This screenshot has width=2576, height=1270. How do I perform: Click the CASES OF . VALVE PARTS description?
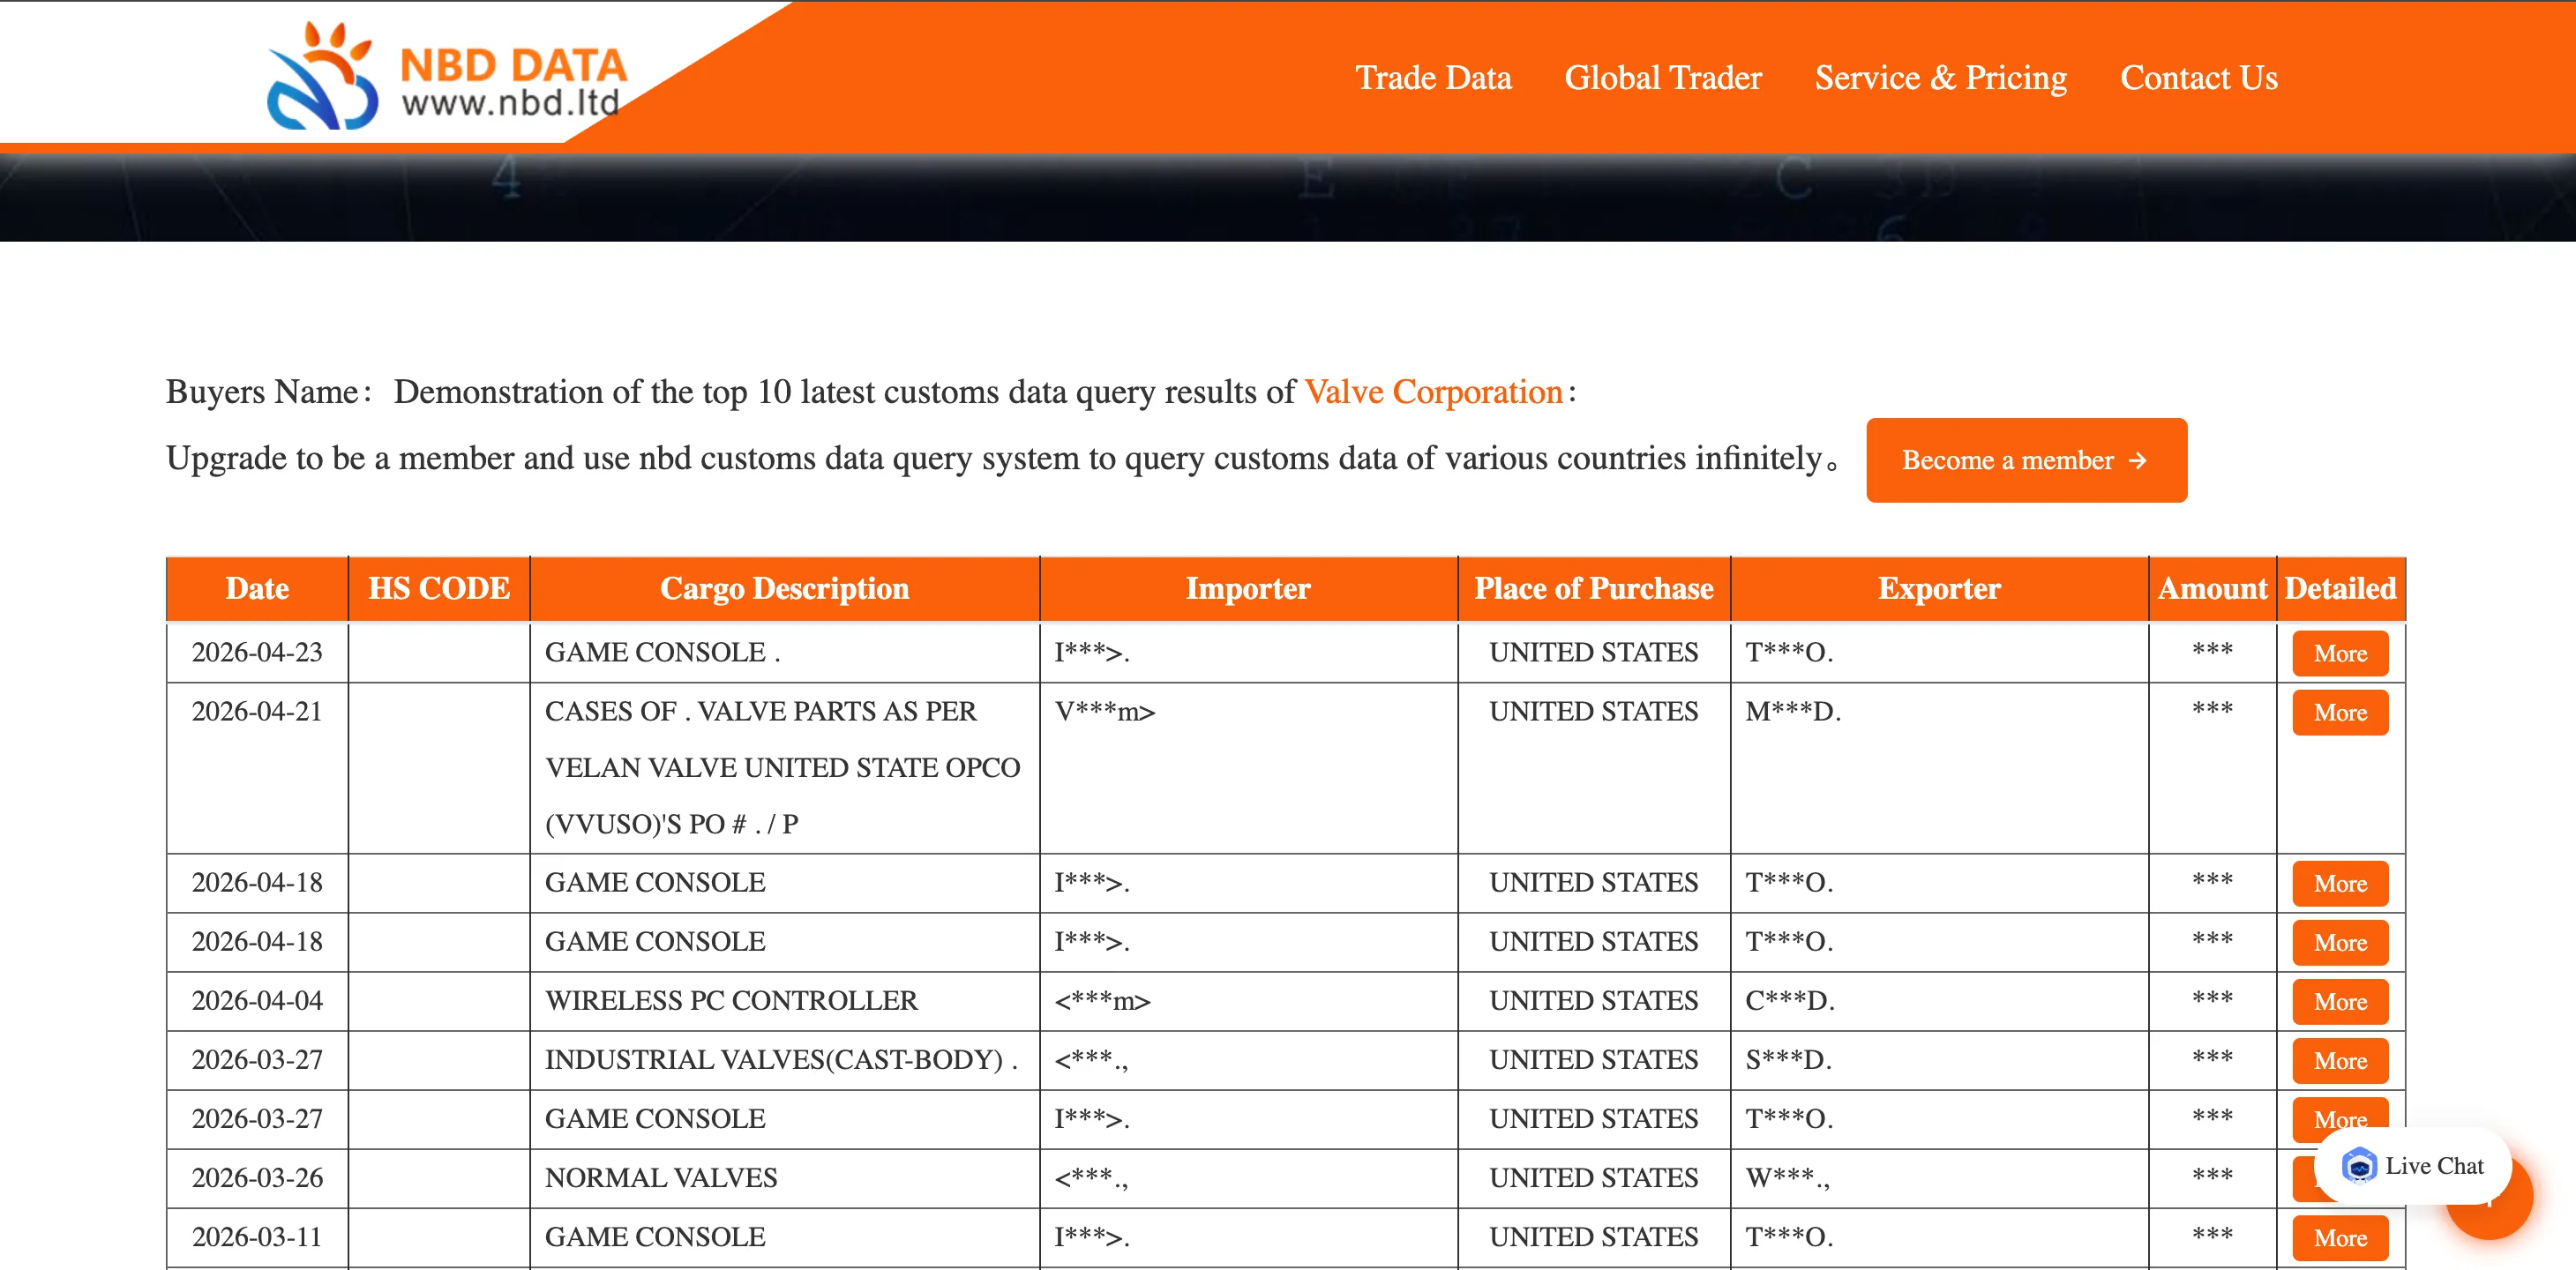[x=783, y=767]
